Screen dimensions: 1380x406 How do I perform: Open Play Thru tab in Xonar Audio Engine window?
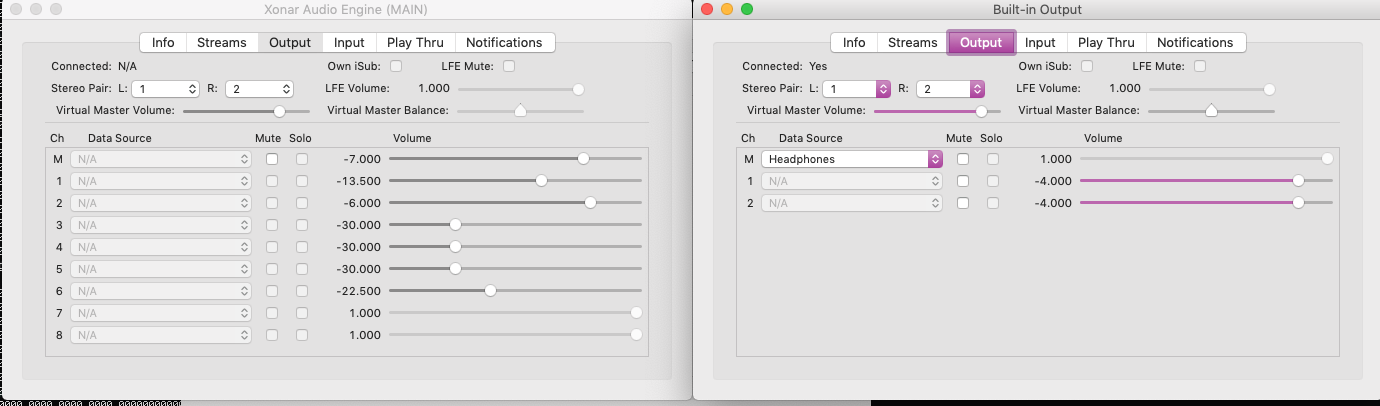point(415,43)
